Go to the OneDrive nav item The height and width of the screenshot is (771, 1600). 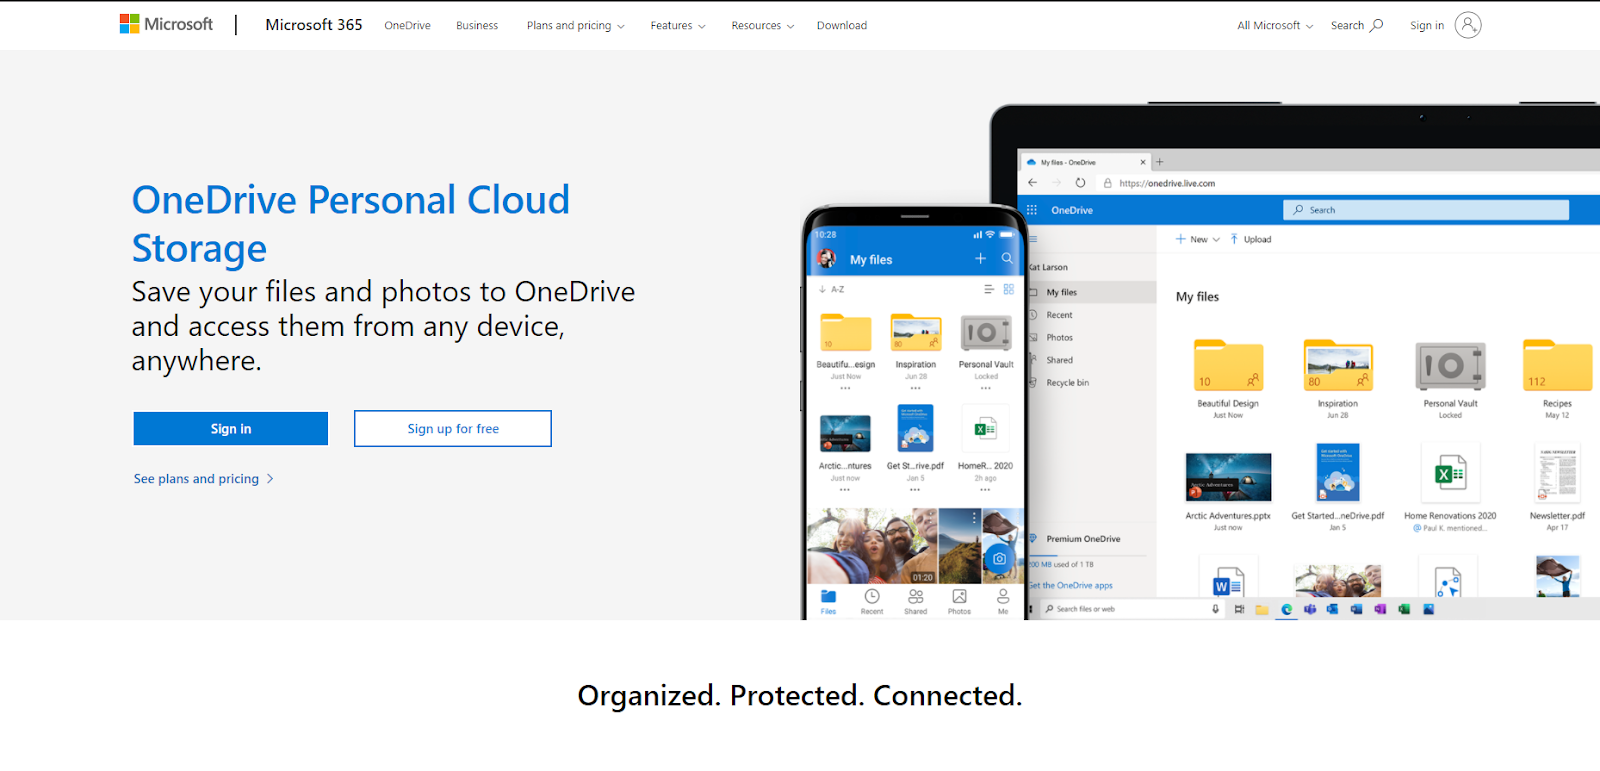pos(407,26)
